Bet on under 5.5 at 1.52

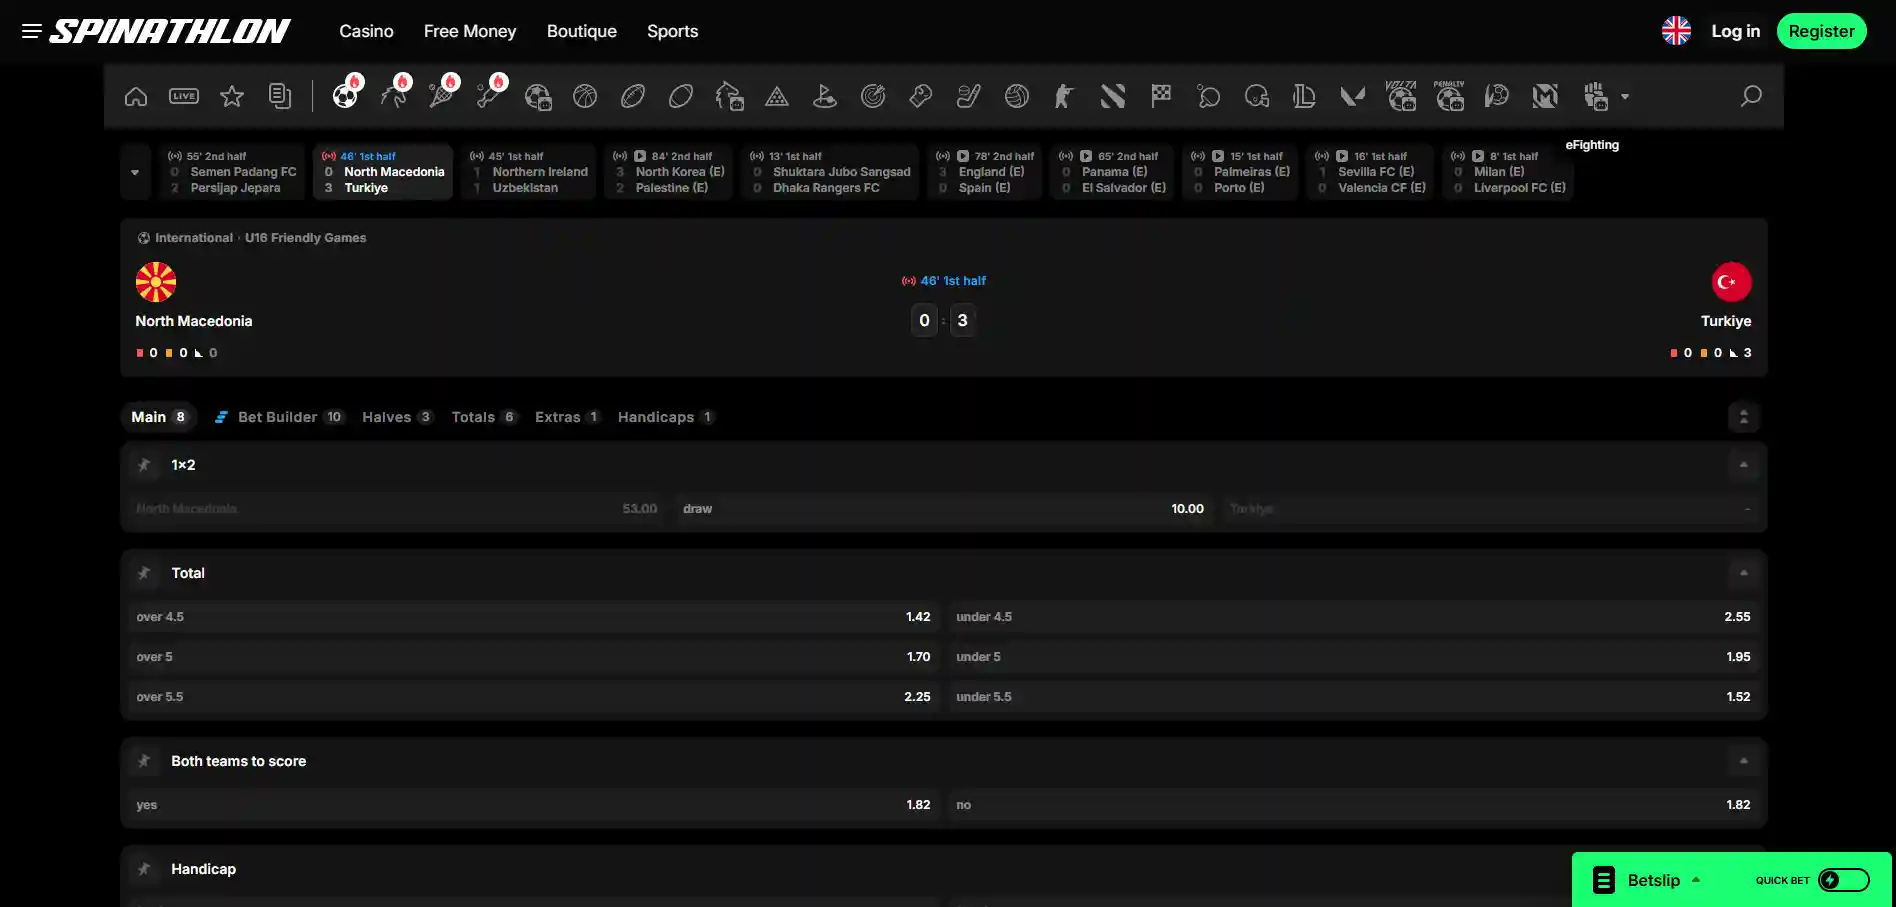1353,697
